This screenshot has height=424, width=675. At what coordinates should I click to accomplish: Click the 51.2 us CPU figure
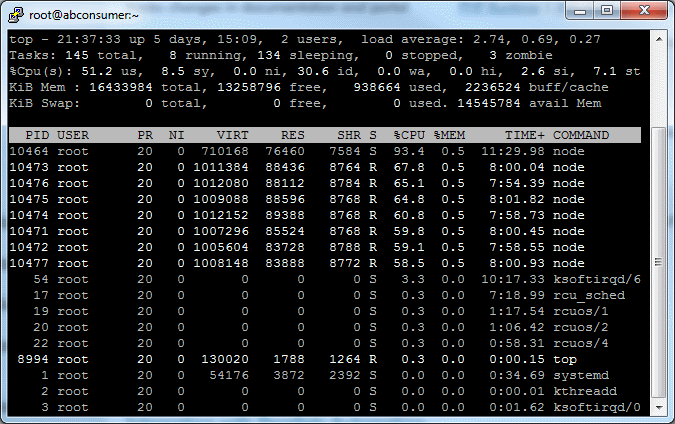(x=97, y=71)
